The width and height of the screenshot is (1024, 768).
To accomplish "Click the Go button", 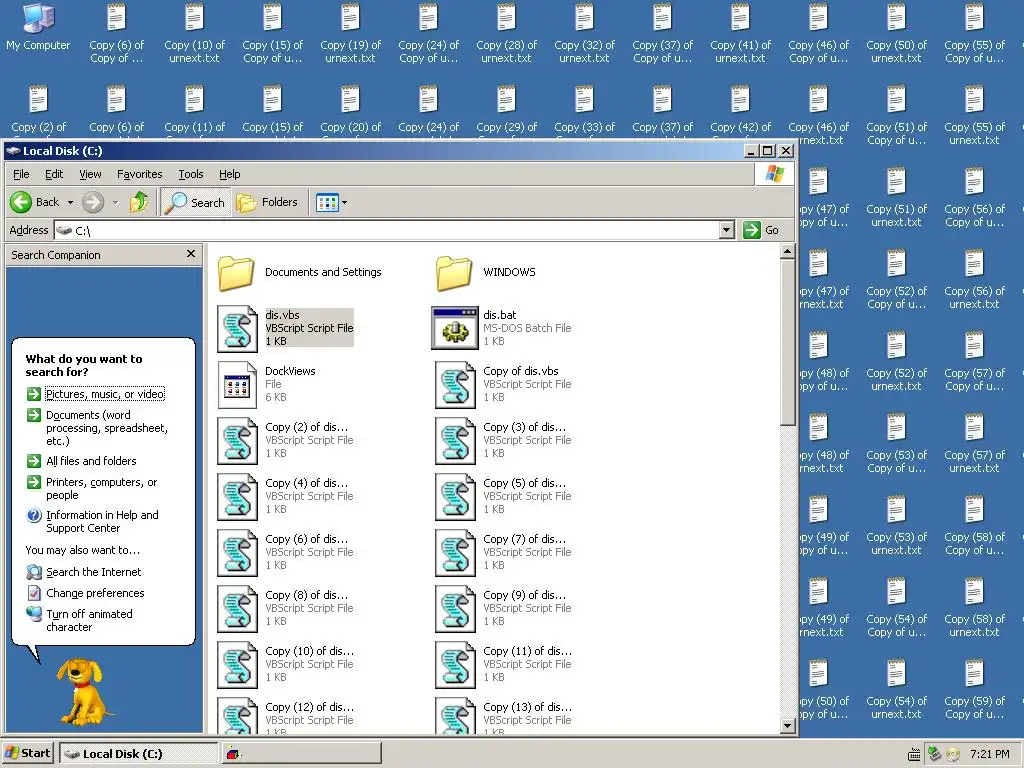I will pyautogui.click(x=761, y=230).
